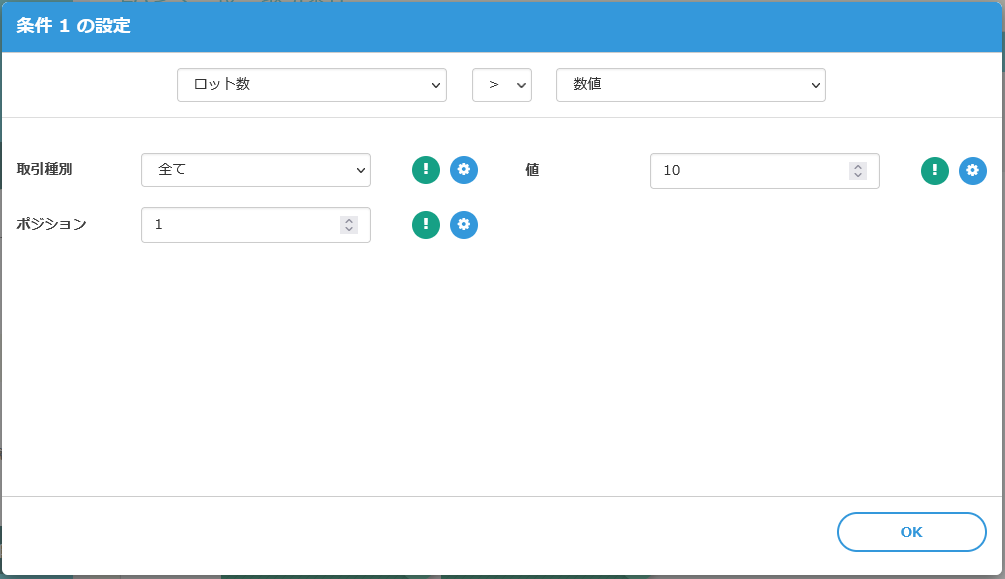This screenshot has width=1005, height=579.
Task: Decrement ポジション with the down spinner
Action: (348, 230)
